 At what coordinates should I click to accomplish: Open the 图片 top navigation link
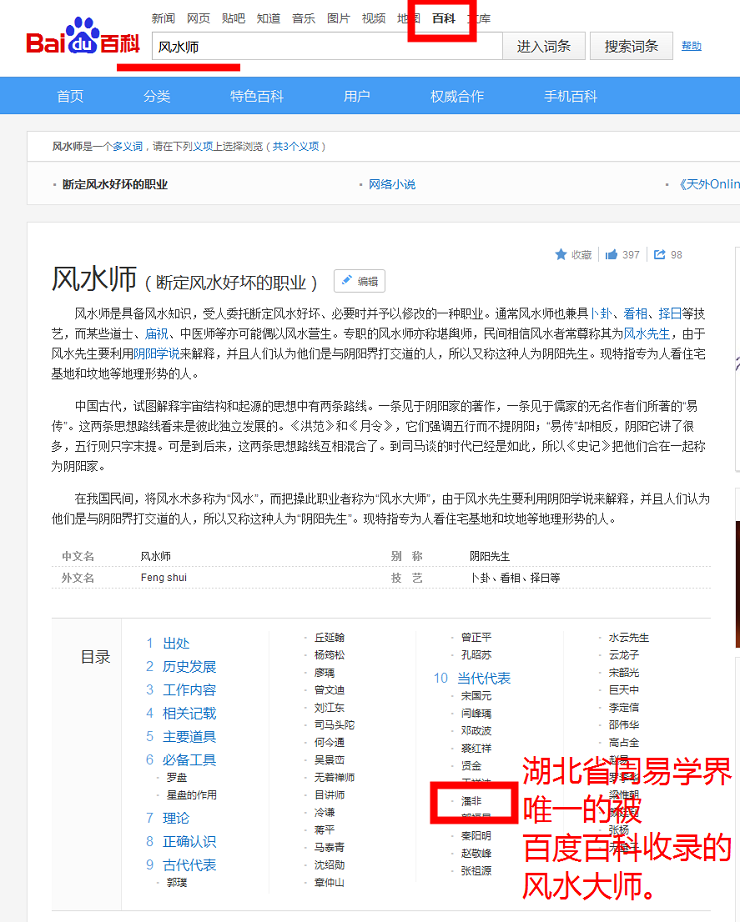pyautogui.click(x=338, y=18)
